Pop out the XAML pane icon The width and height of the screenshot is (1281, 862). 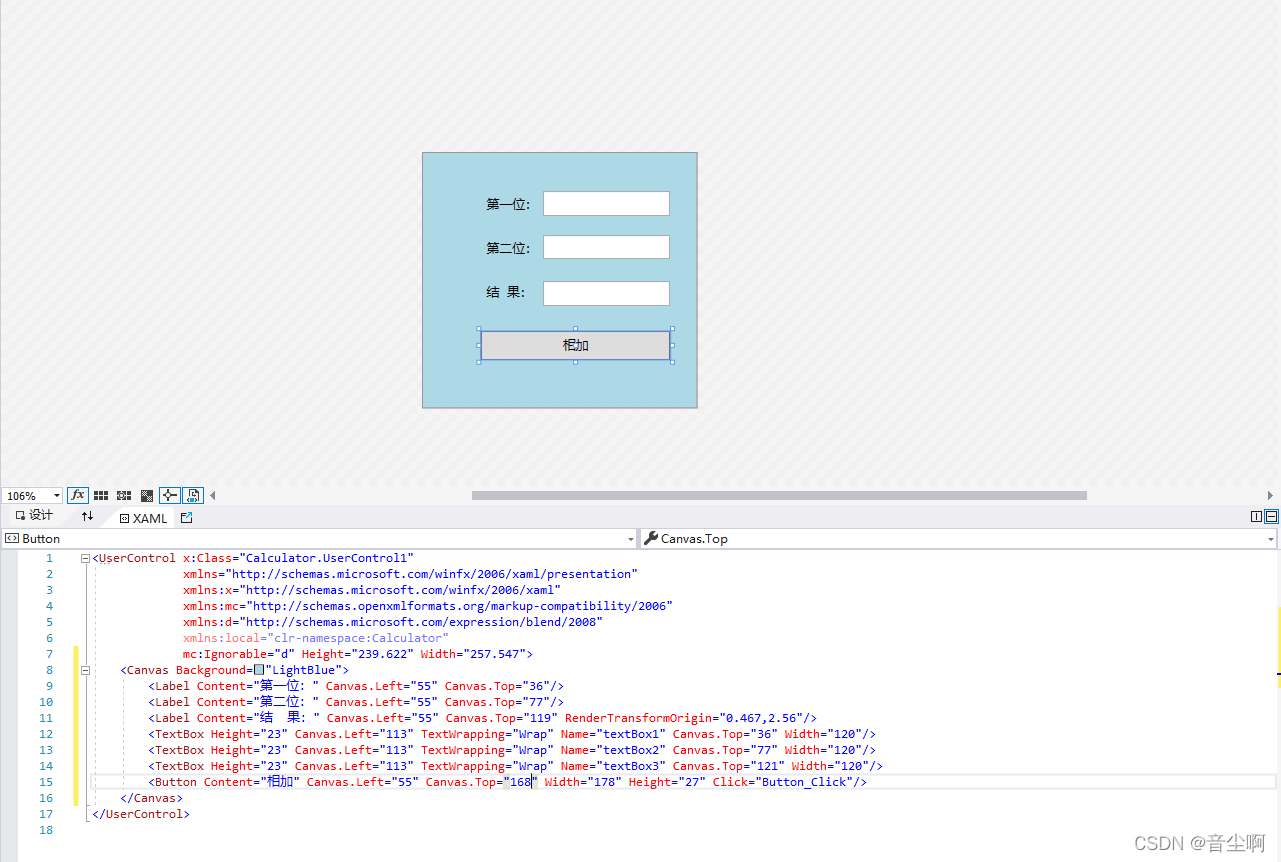tap(186, 517)
